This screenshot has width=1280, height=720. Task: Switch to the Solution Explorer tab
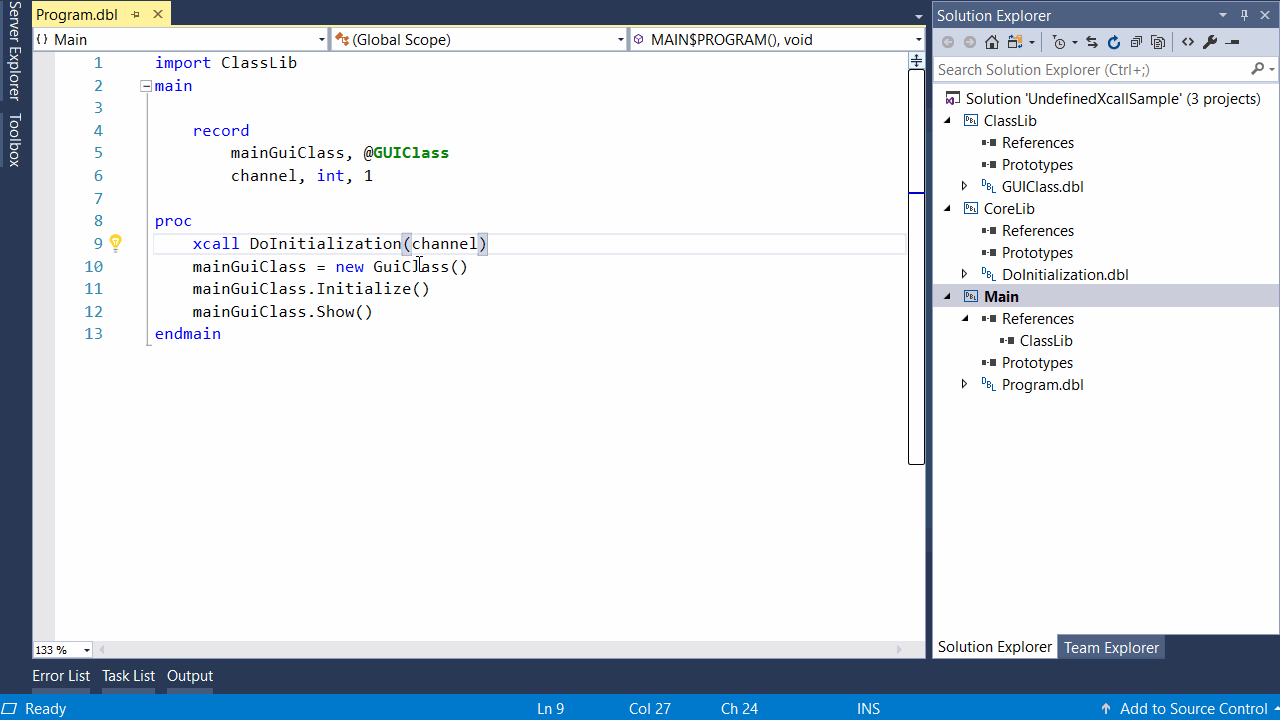tap(995, 647)
